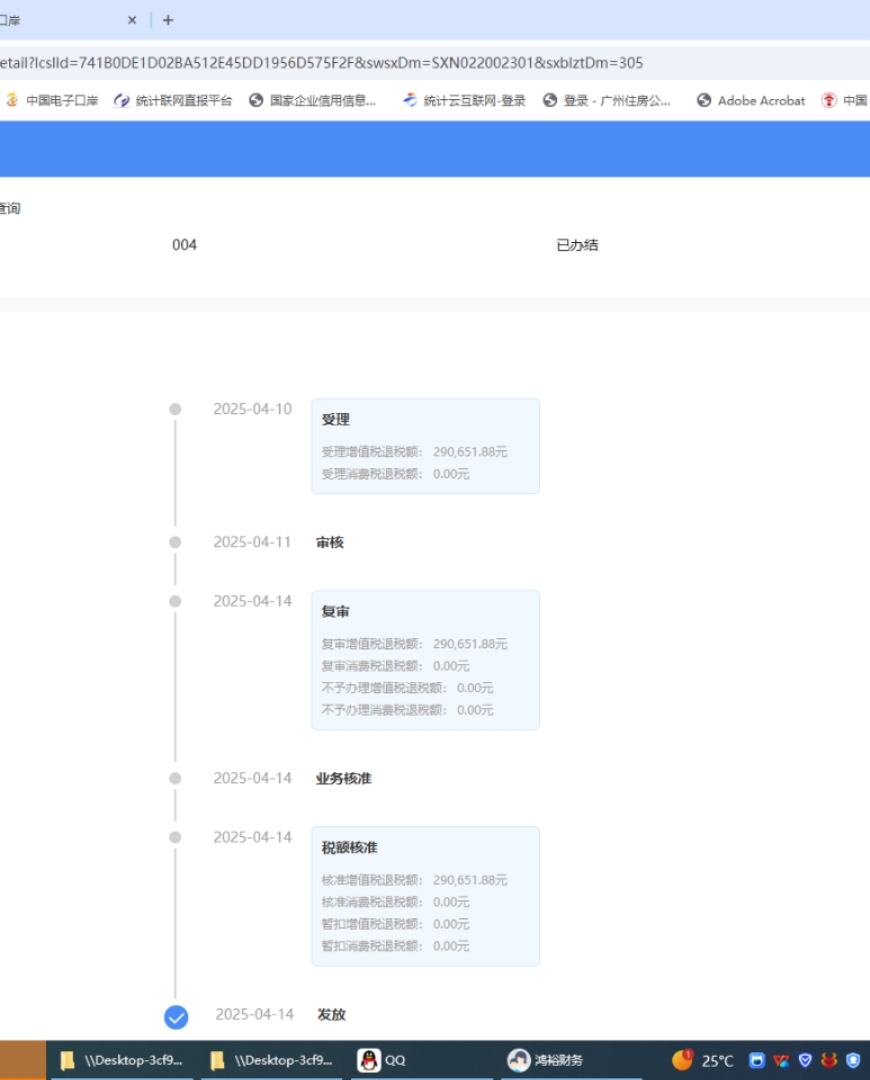Open a new browser tab with the plus button
This screenshot has width=870, height=1080.
coord(168,20)
